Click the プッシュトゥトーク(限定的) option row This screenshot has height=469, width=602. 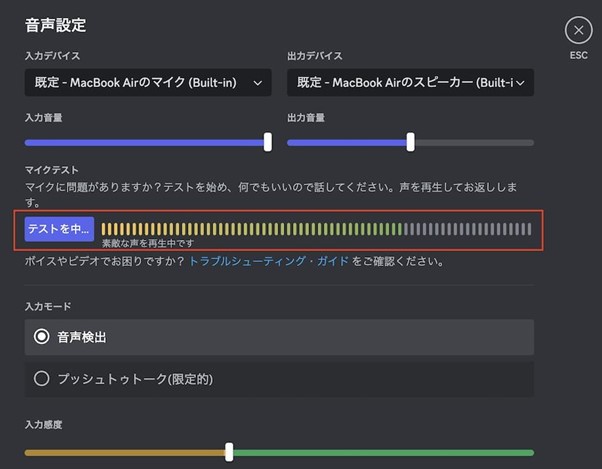pos(279,379)
